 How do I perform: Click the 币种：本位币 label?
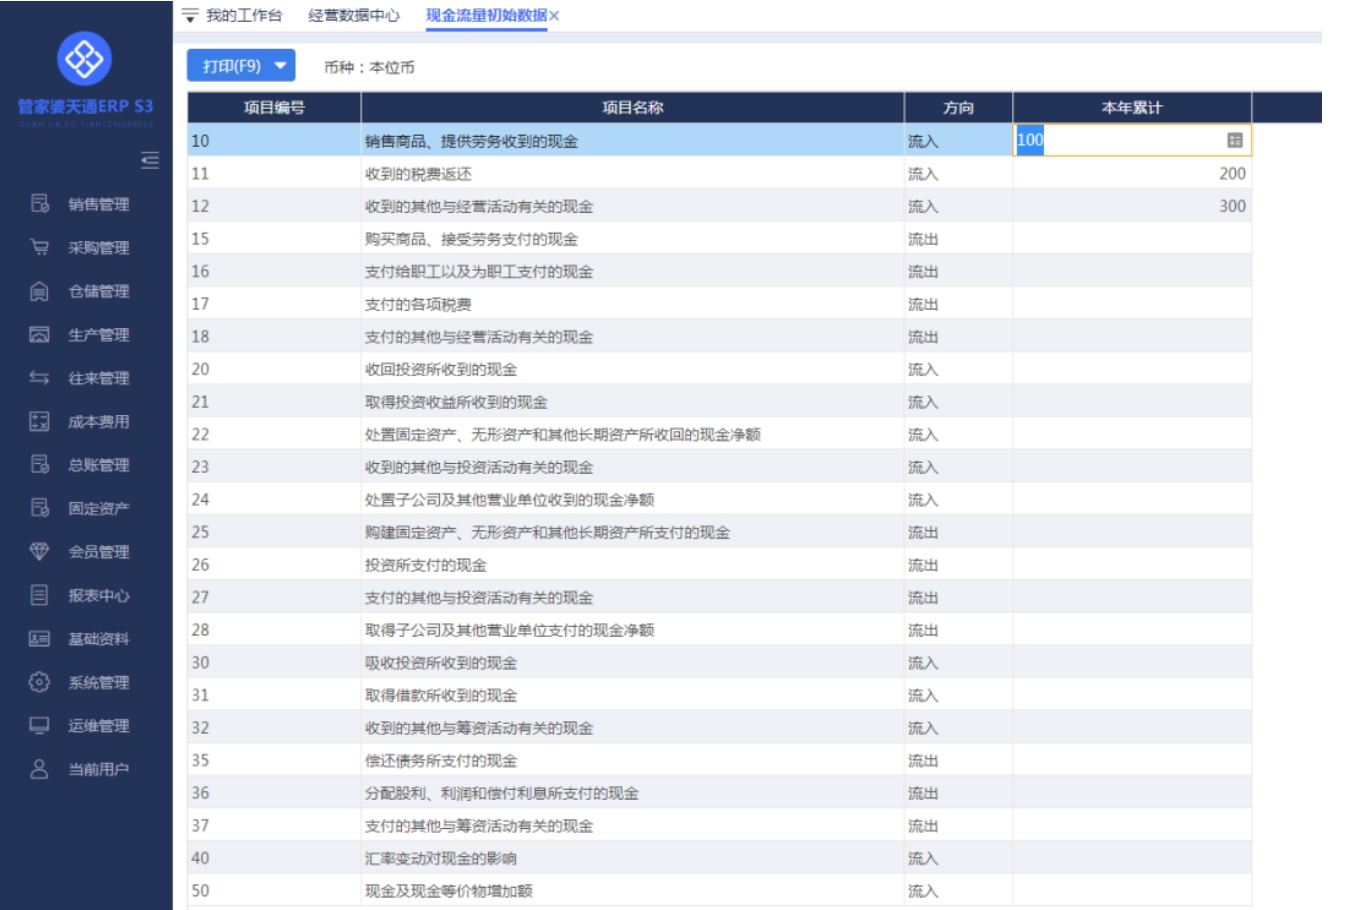click(x=369, y=67)
